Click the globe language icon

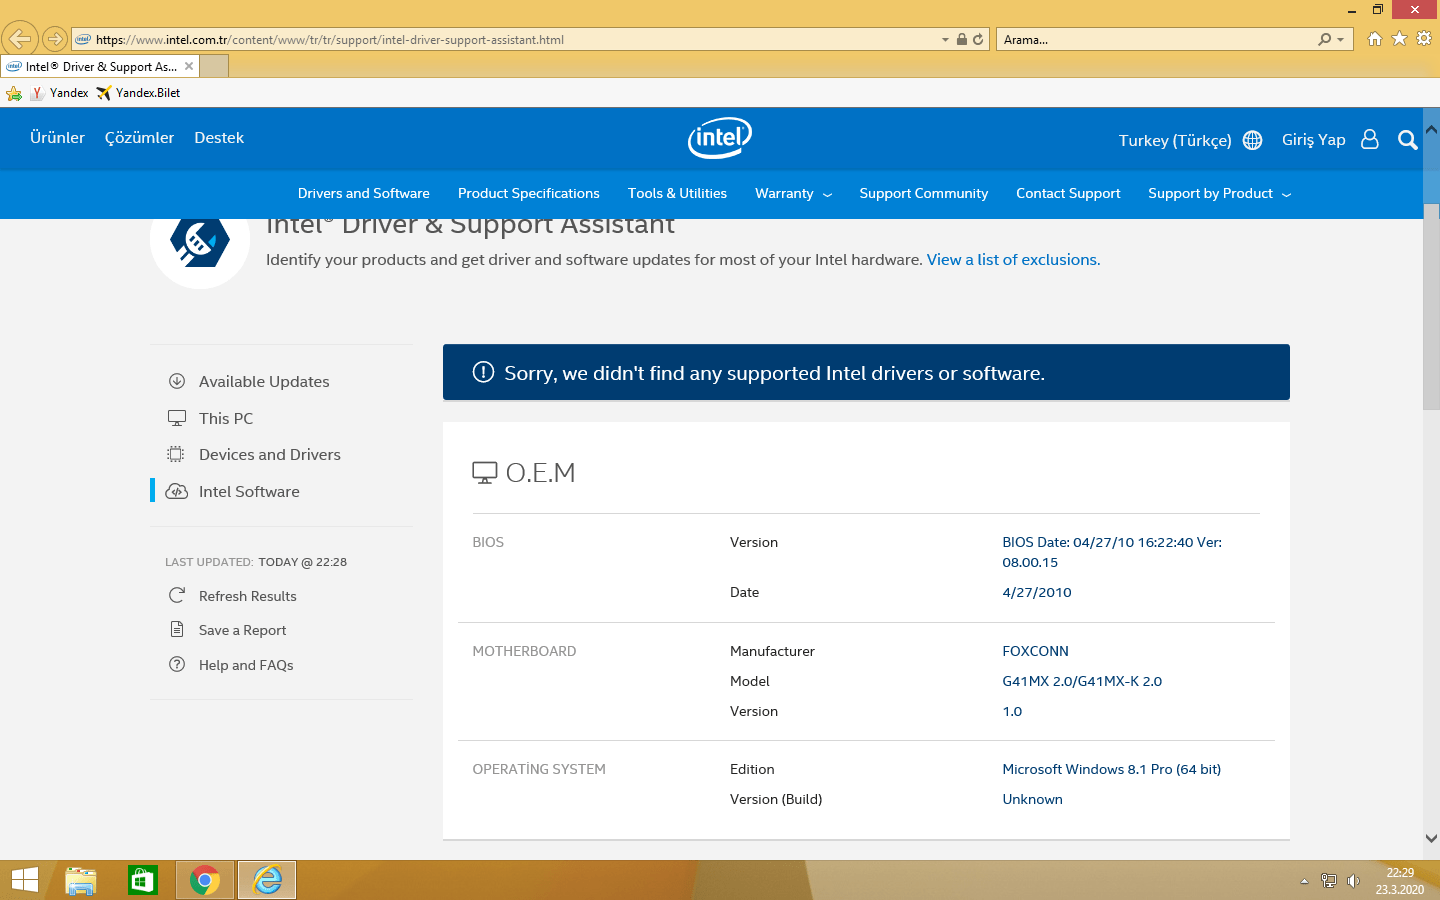(x=1253, y=140)
